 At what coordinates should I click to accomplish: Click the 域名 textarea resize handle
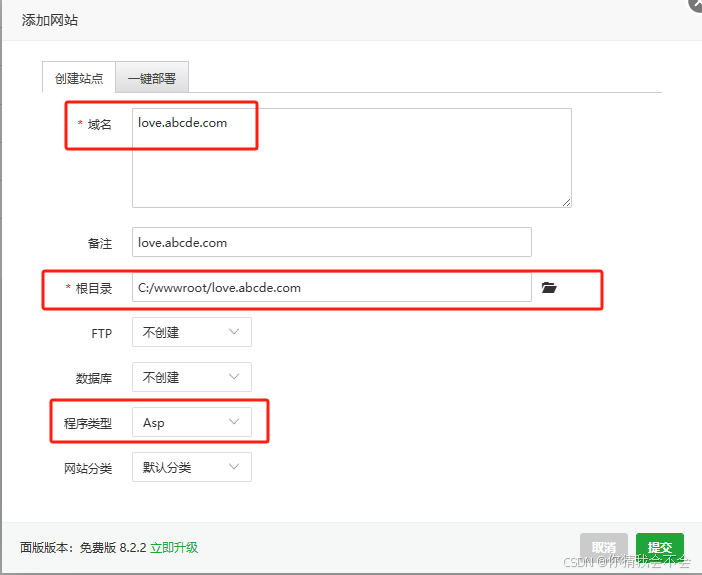[x=566, y=202]
